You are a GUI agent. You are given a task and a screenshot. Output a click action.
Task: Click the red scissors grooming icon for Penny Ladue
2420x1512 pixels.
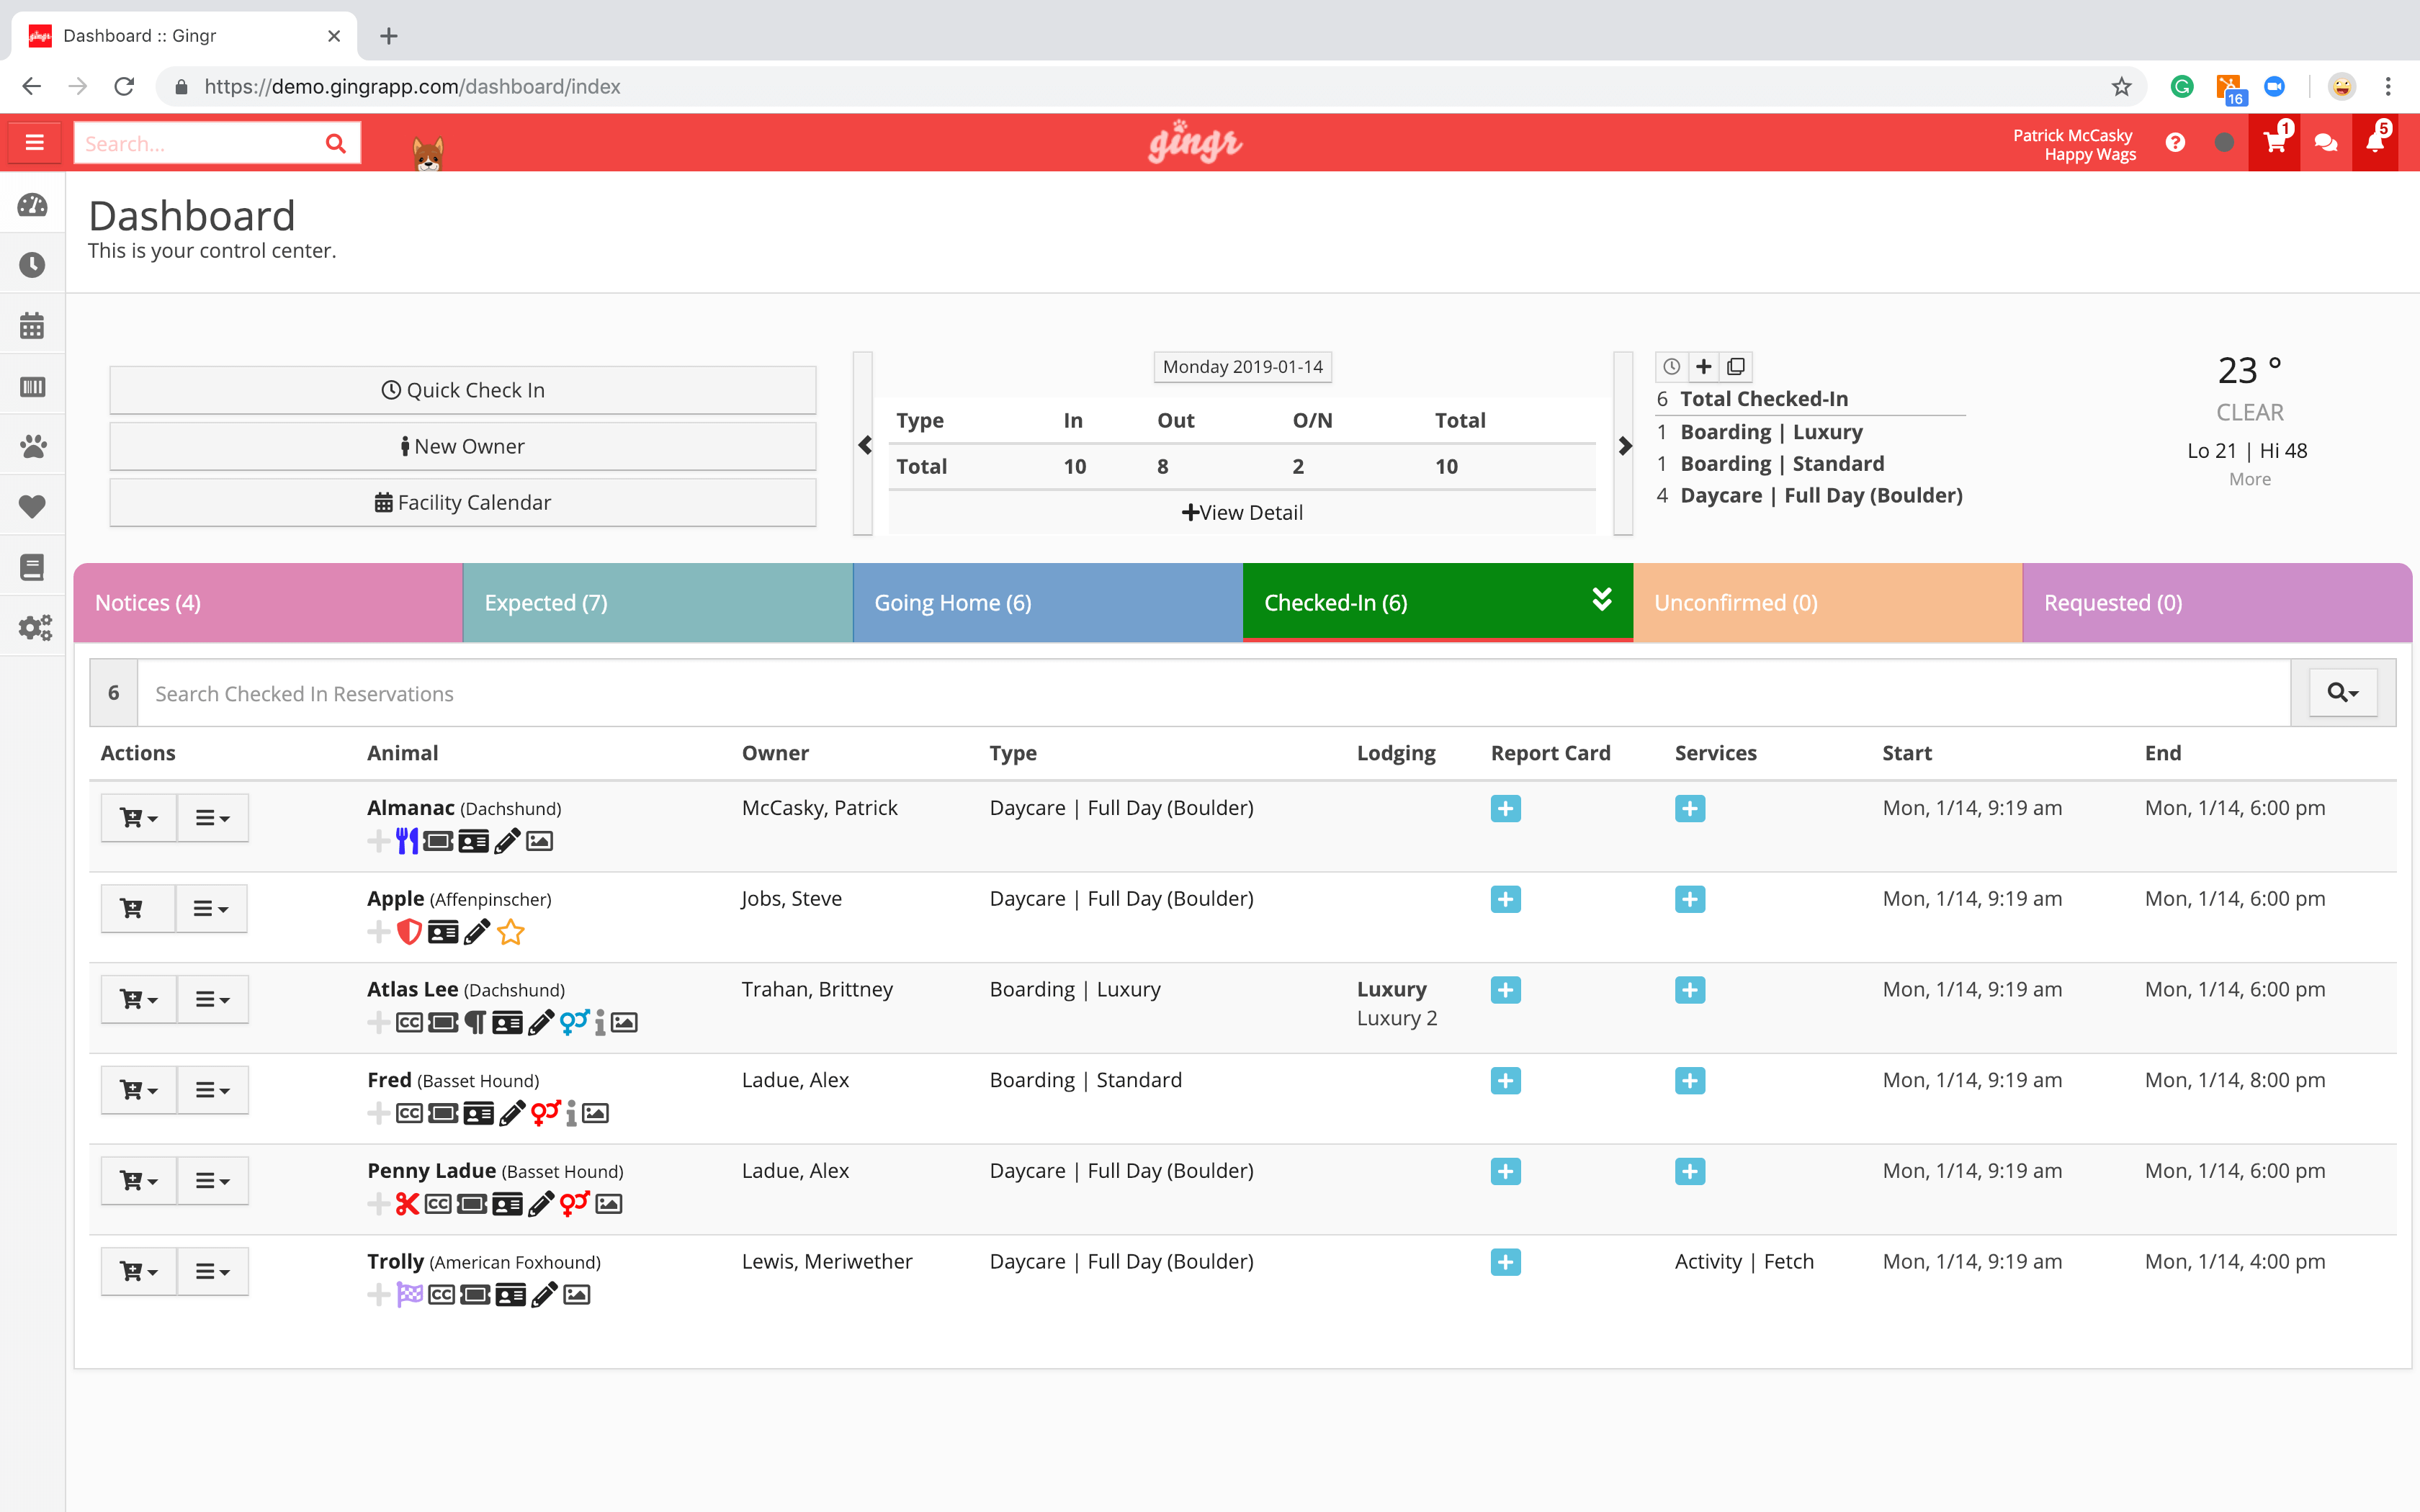coord(406,1204)
